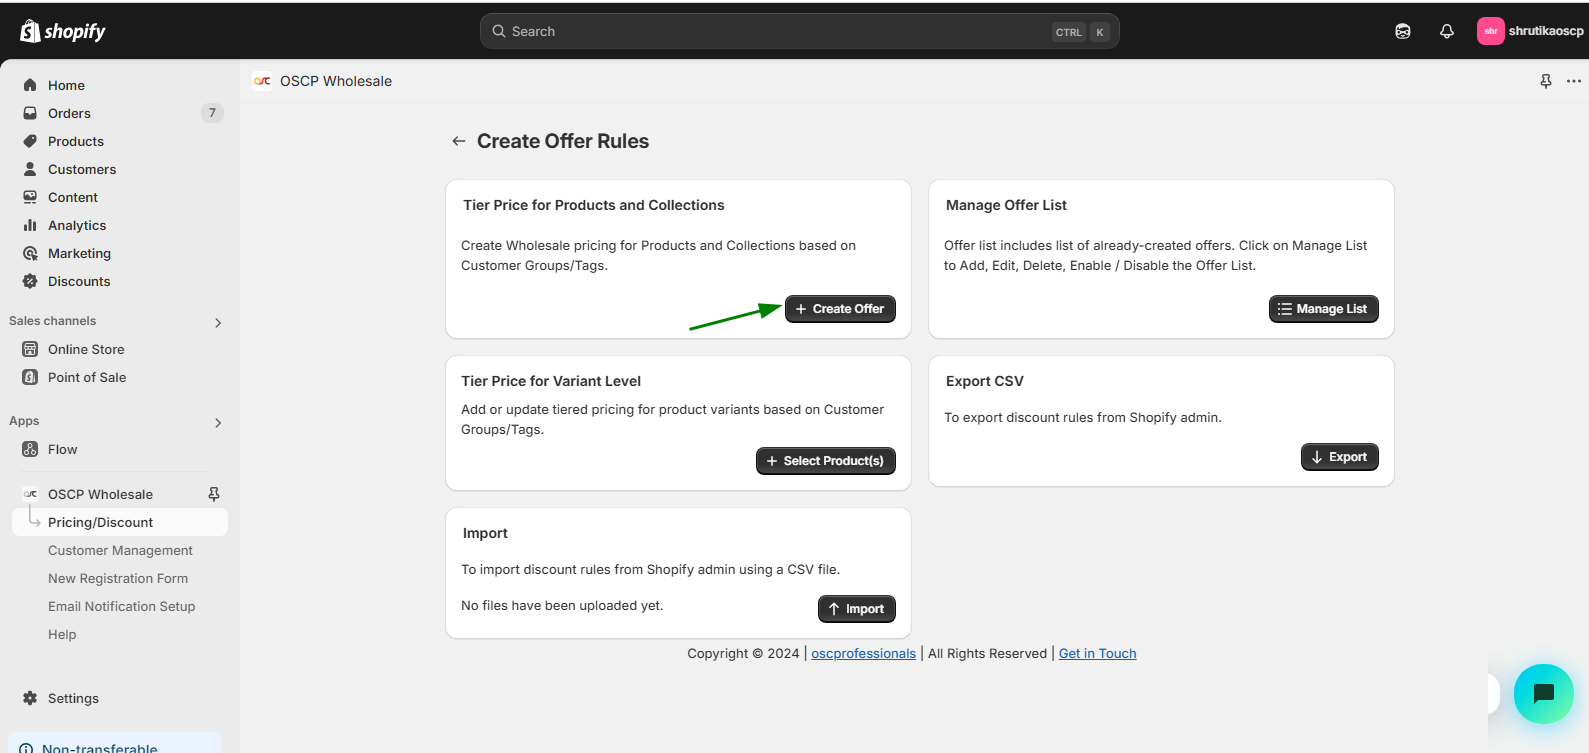Screen dimensions: 1589x753
Task: Open the notifications bell
Action: (x=1446, y=31)
